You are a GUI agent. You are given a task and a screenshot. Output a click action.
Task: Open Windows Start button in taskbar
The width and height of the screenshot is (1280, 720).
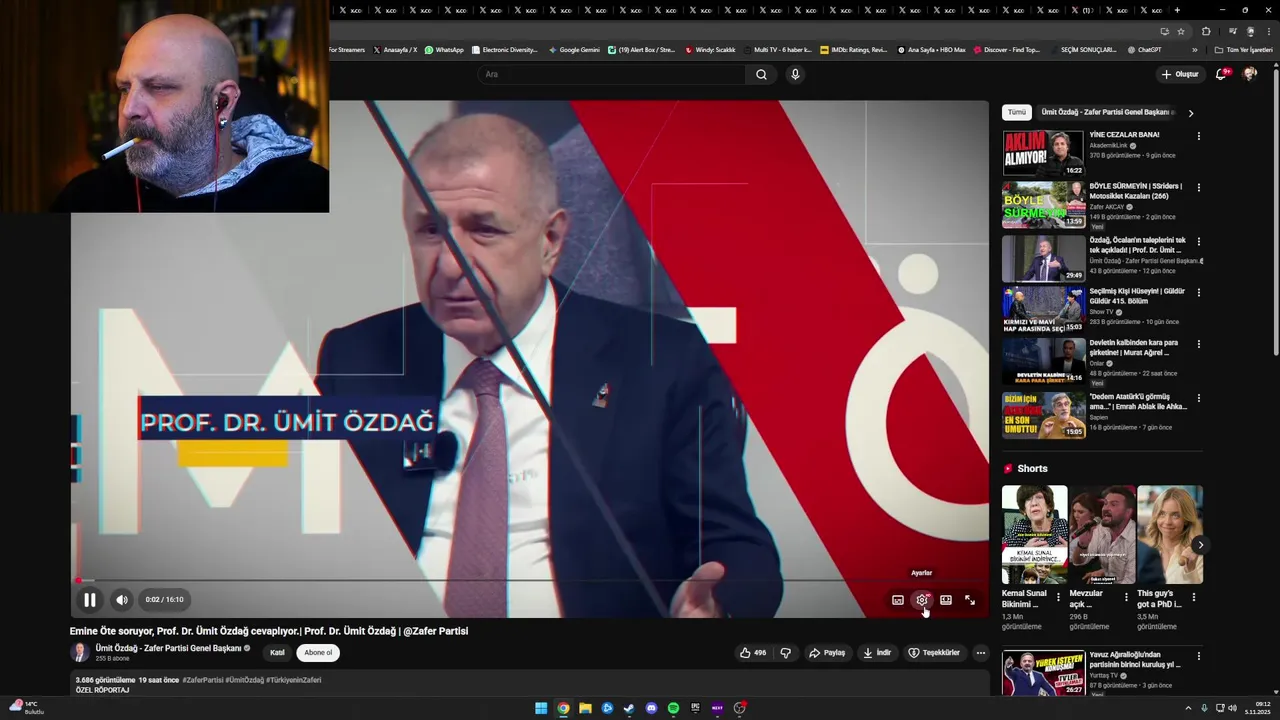(541, 708)
